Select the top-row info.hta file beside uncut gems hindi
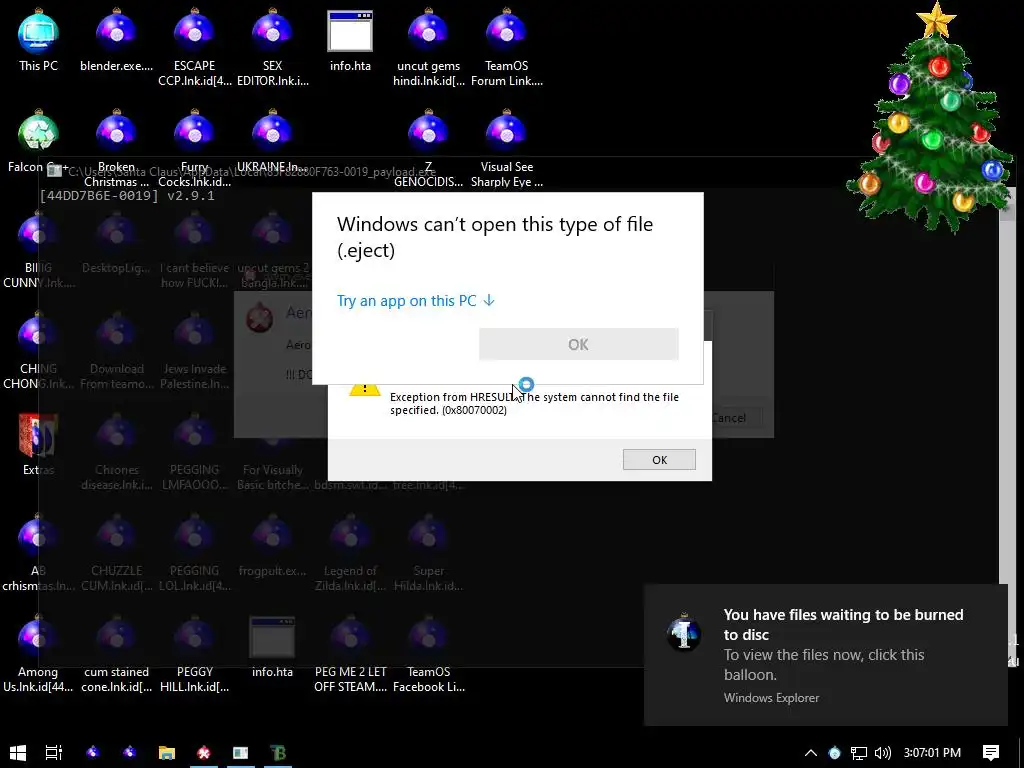Screen dimensions: 1024x768 click(x=350, y=39)
